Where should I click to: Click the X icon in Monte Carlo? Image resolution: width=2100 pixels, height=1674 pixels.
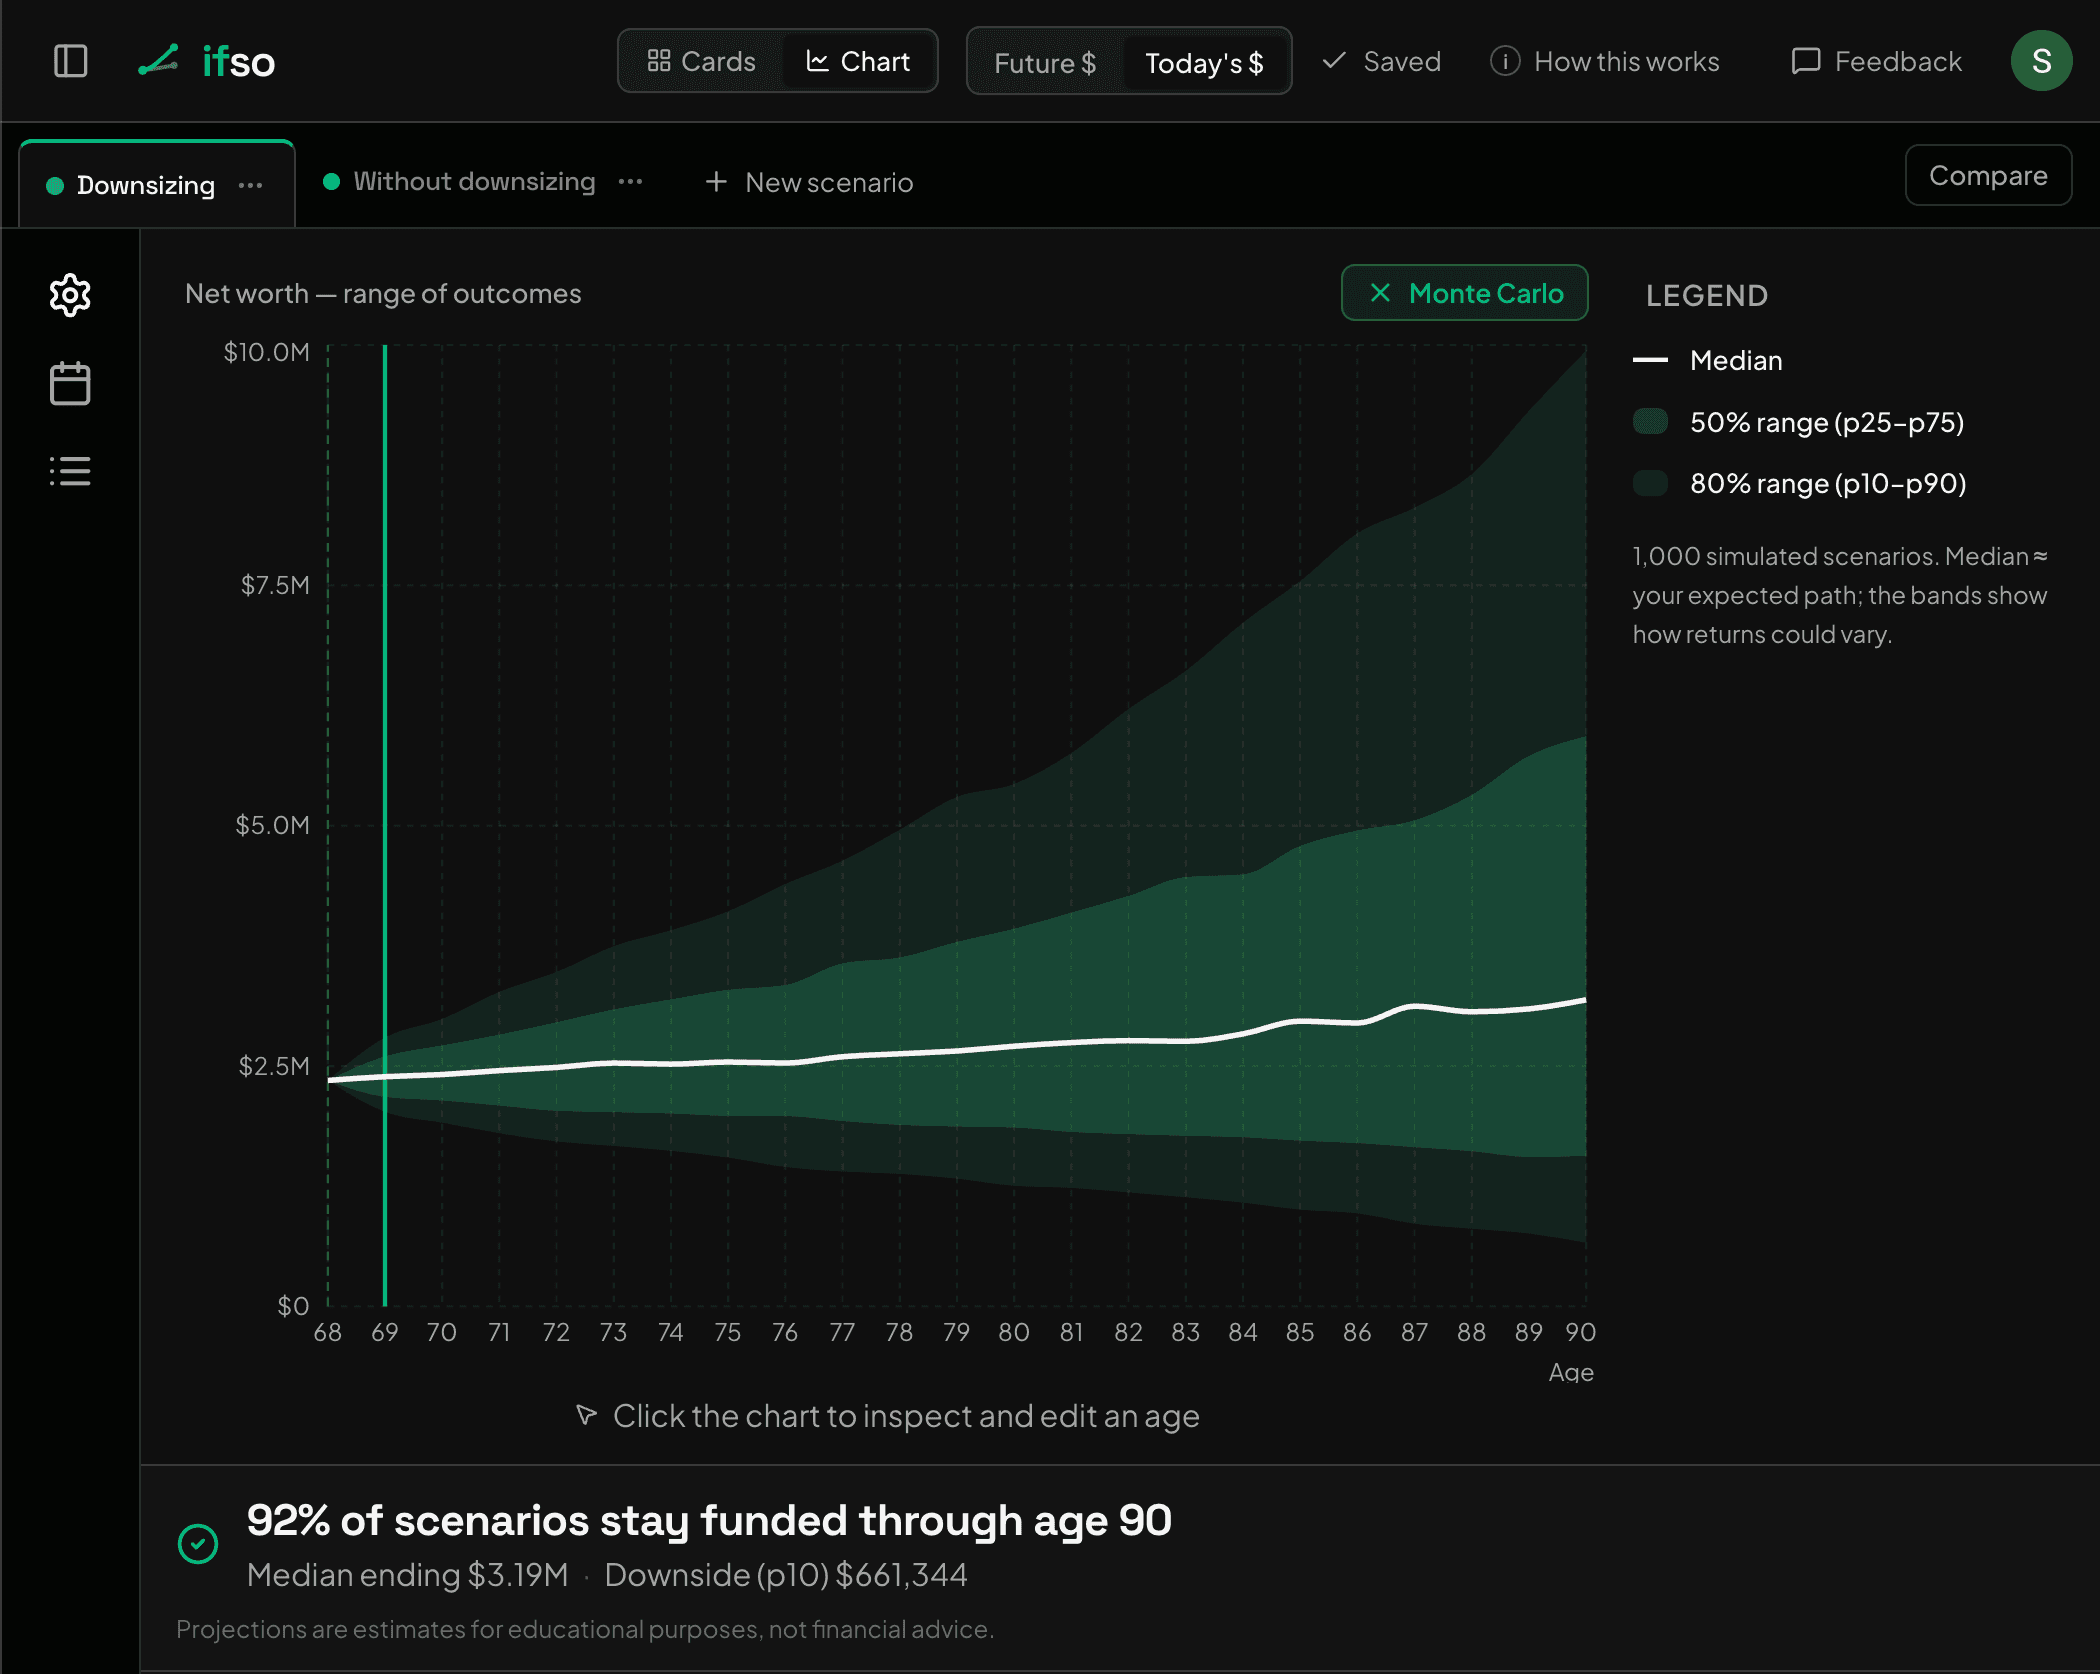point(1380,293)
